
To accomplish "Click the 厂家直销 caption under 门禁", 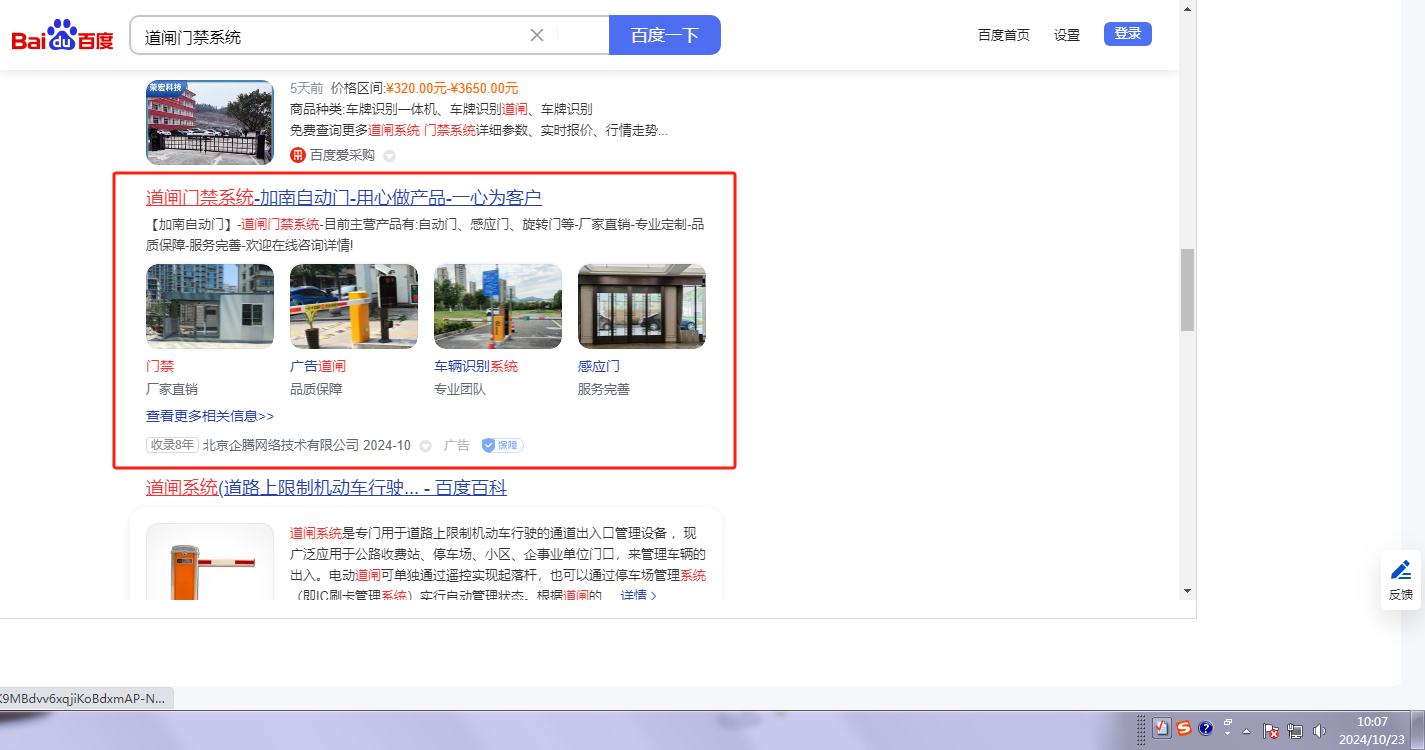I will 172,389.
